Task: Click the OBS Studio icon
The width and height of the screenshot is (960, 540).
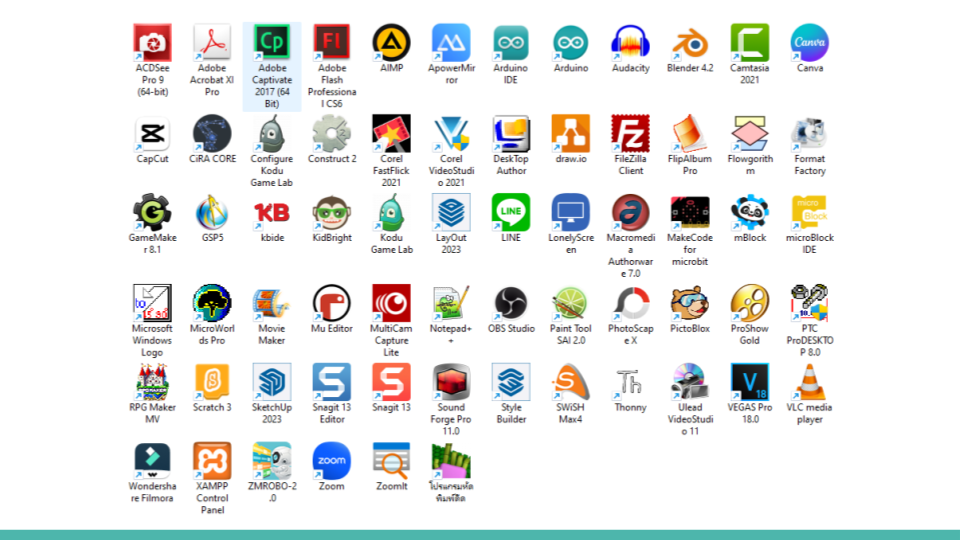Action: coord(511,302)
